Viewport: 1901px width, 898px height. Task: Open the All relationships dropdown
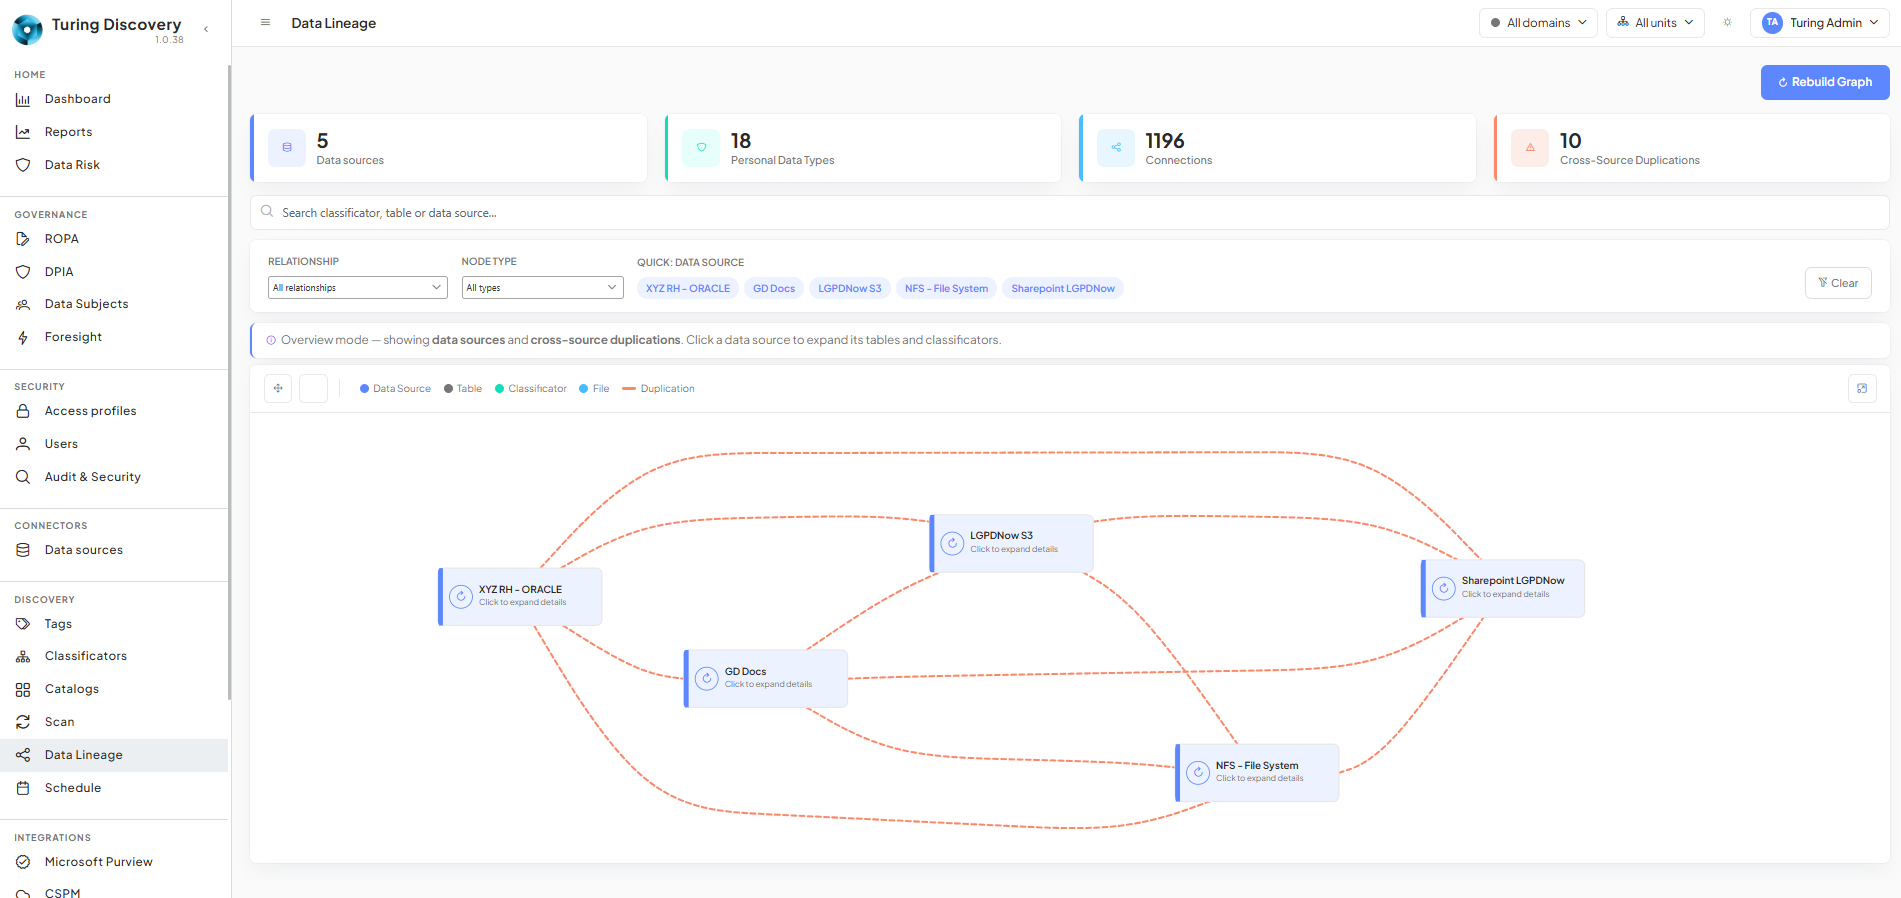(357, 288)
